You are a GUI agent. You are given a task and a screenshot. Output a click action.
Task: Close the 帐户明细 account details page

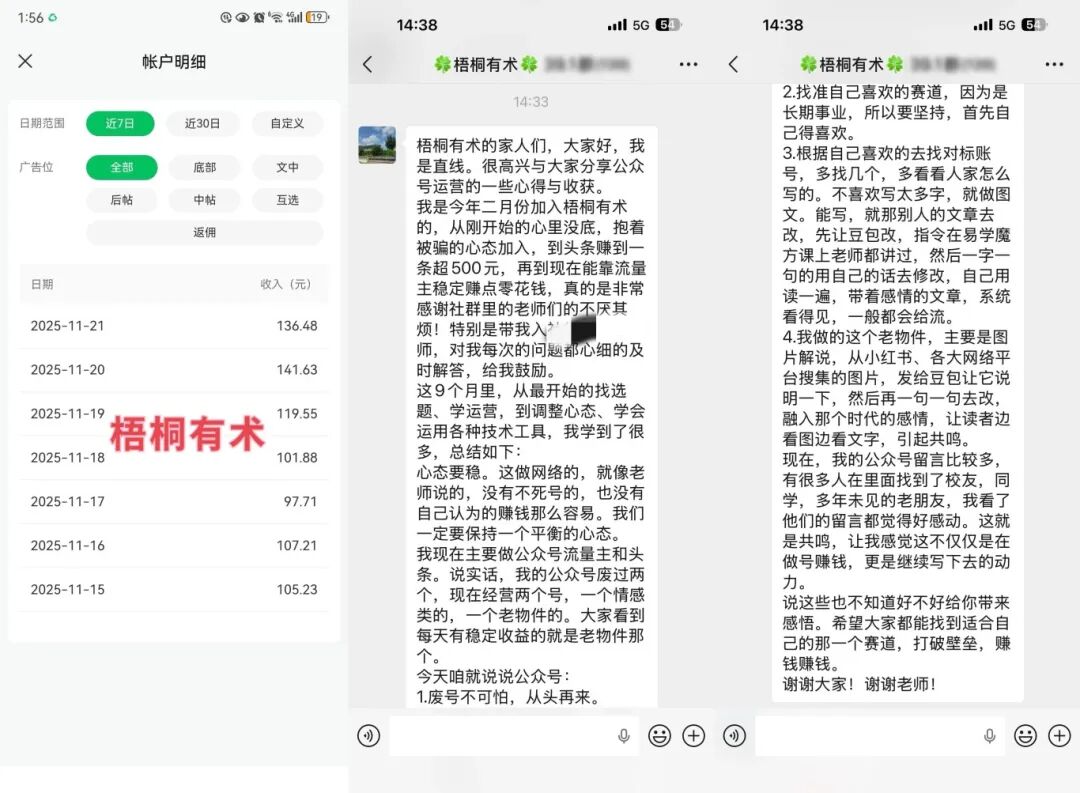coord(25,61)
